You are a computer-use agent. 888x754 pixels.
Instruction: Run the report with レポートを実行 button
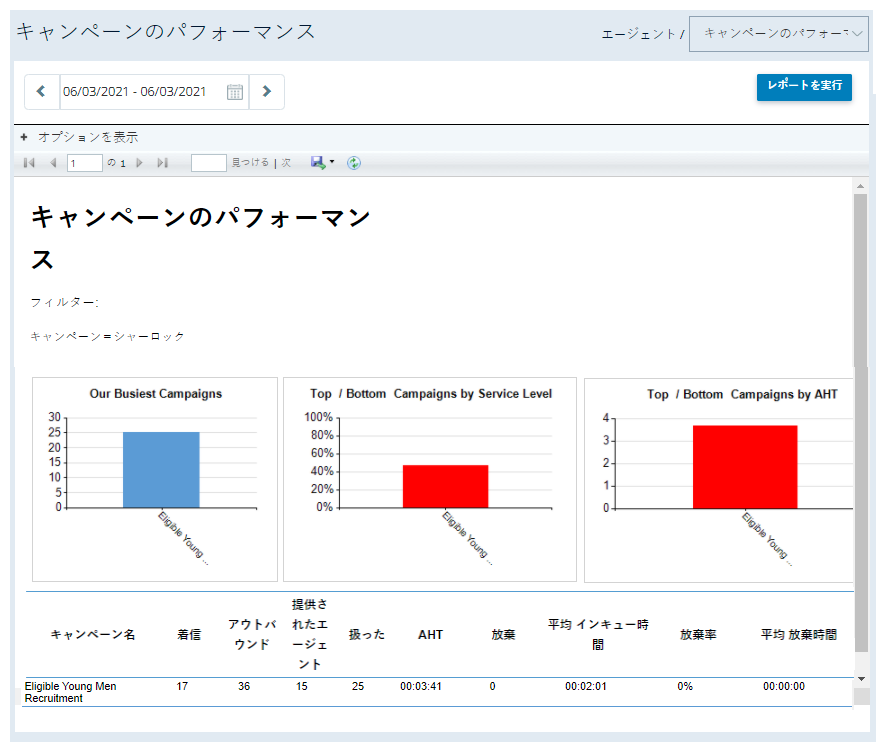(804, 87)
